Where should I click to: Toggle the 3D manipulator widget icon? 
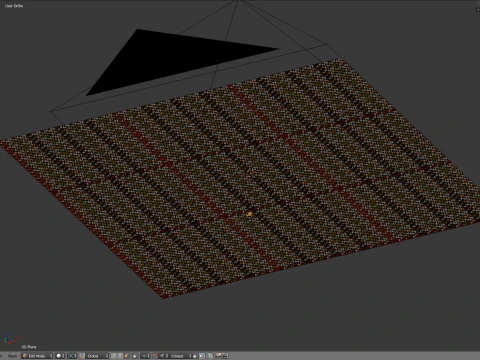pyautogui.click(x=82, y=356)
